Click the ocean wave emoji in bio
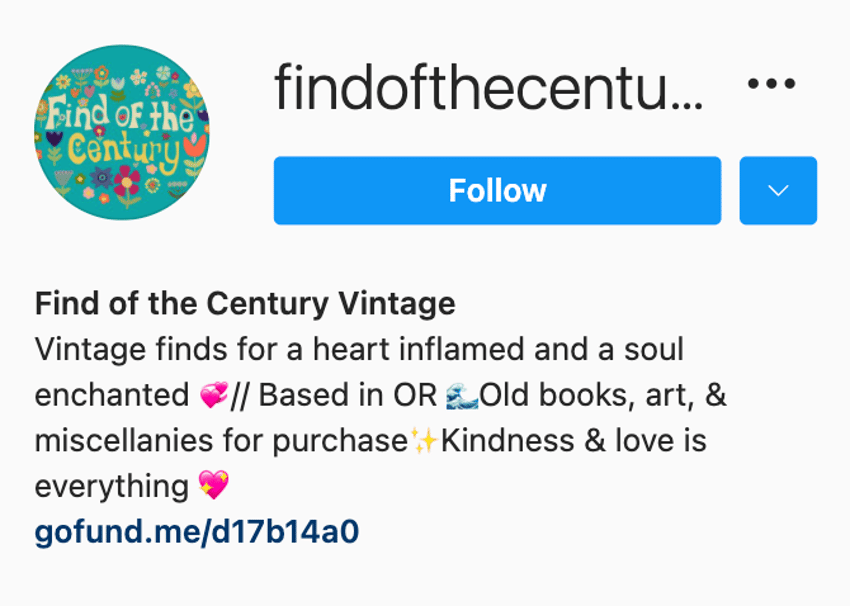Image resolution: width=850 pixels, height=606 pixels. [462, 395]
